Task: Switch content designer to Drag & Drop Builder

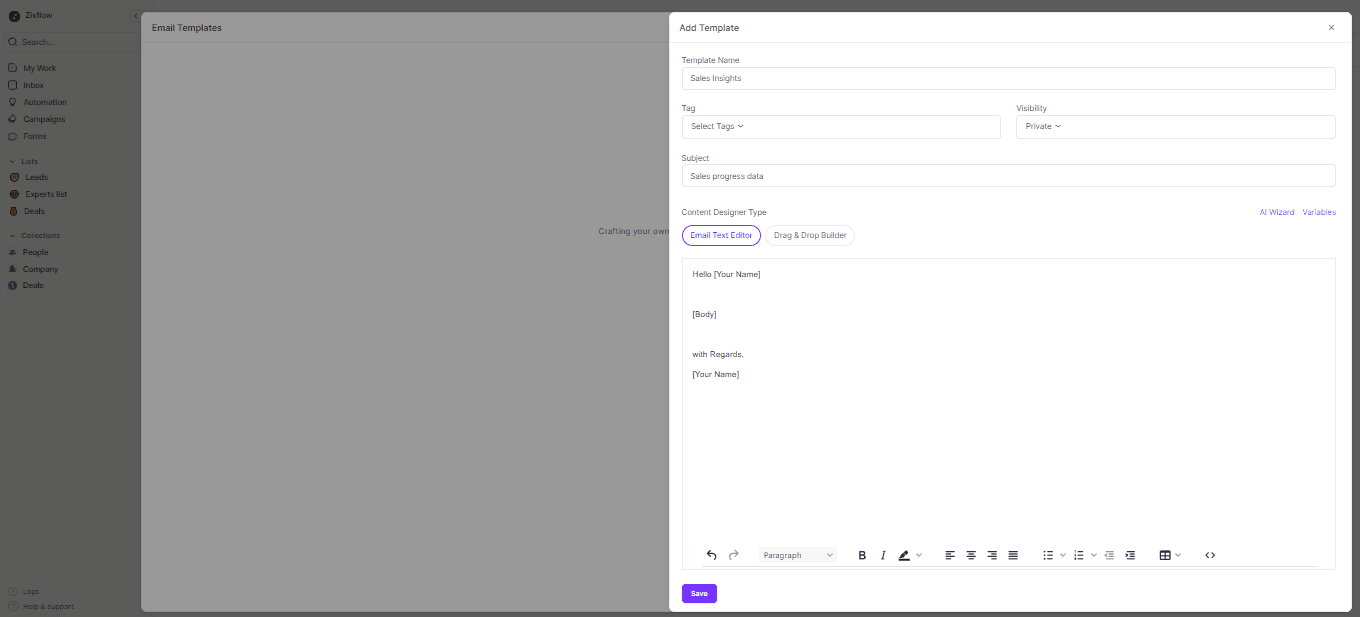Action: 810,235
